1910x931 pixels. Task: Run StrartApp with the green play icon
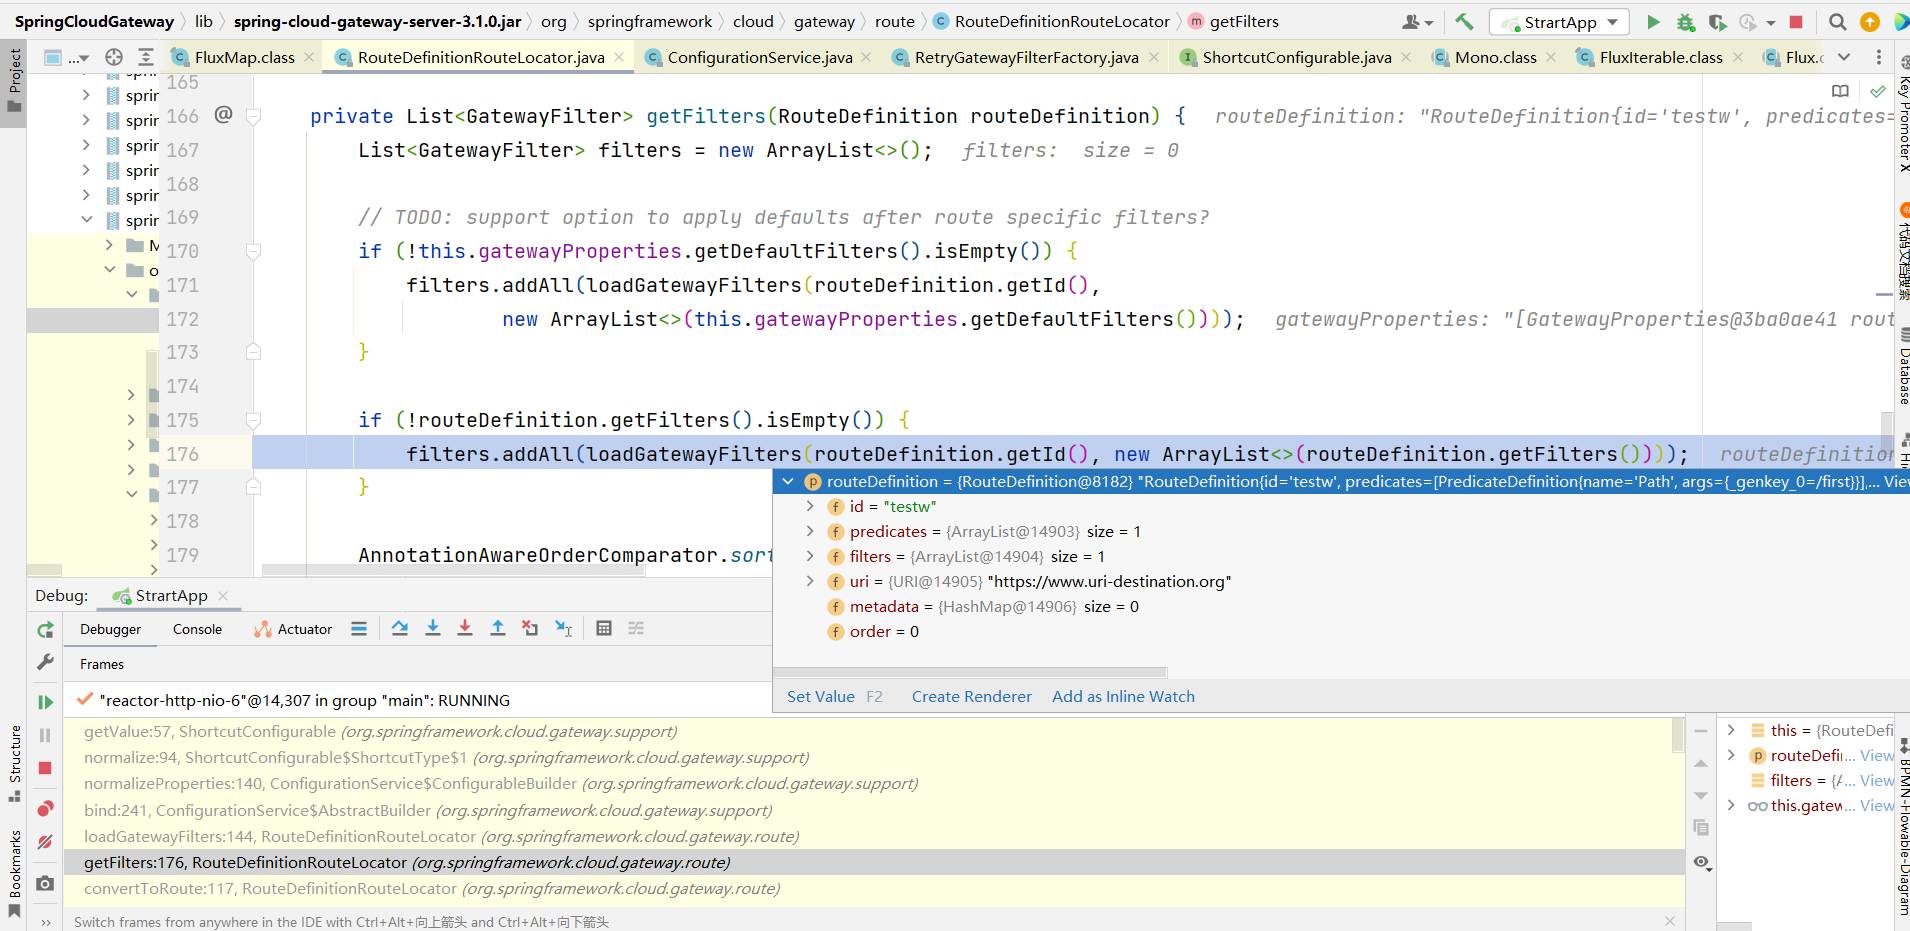(x=1653, y=21)
